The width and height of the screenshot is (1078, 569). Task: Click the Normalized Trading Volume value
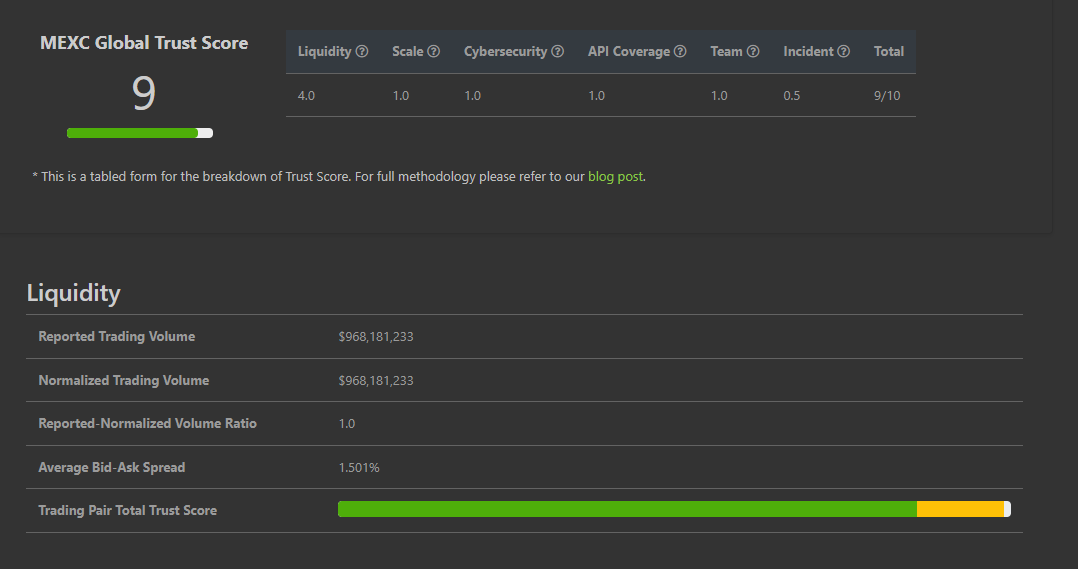click(376, 381)
